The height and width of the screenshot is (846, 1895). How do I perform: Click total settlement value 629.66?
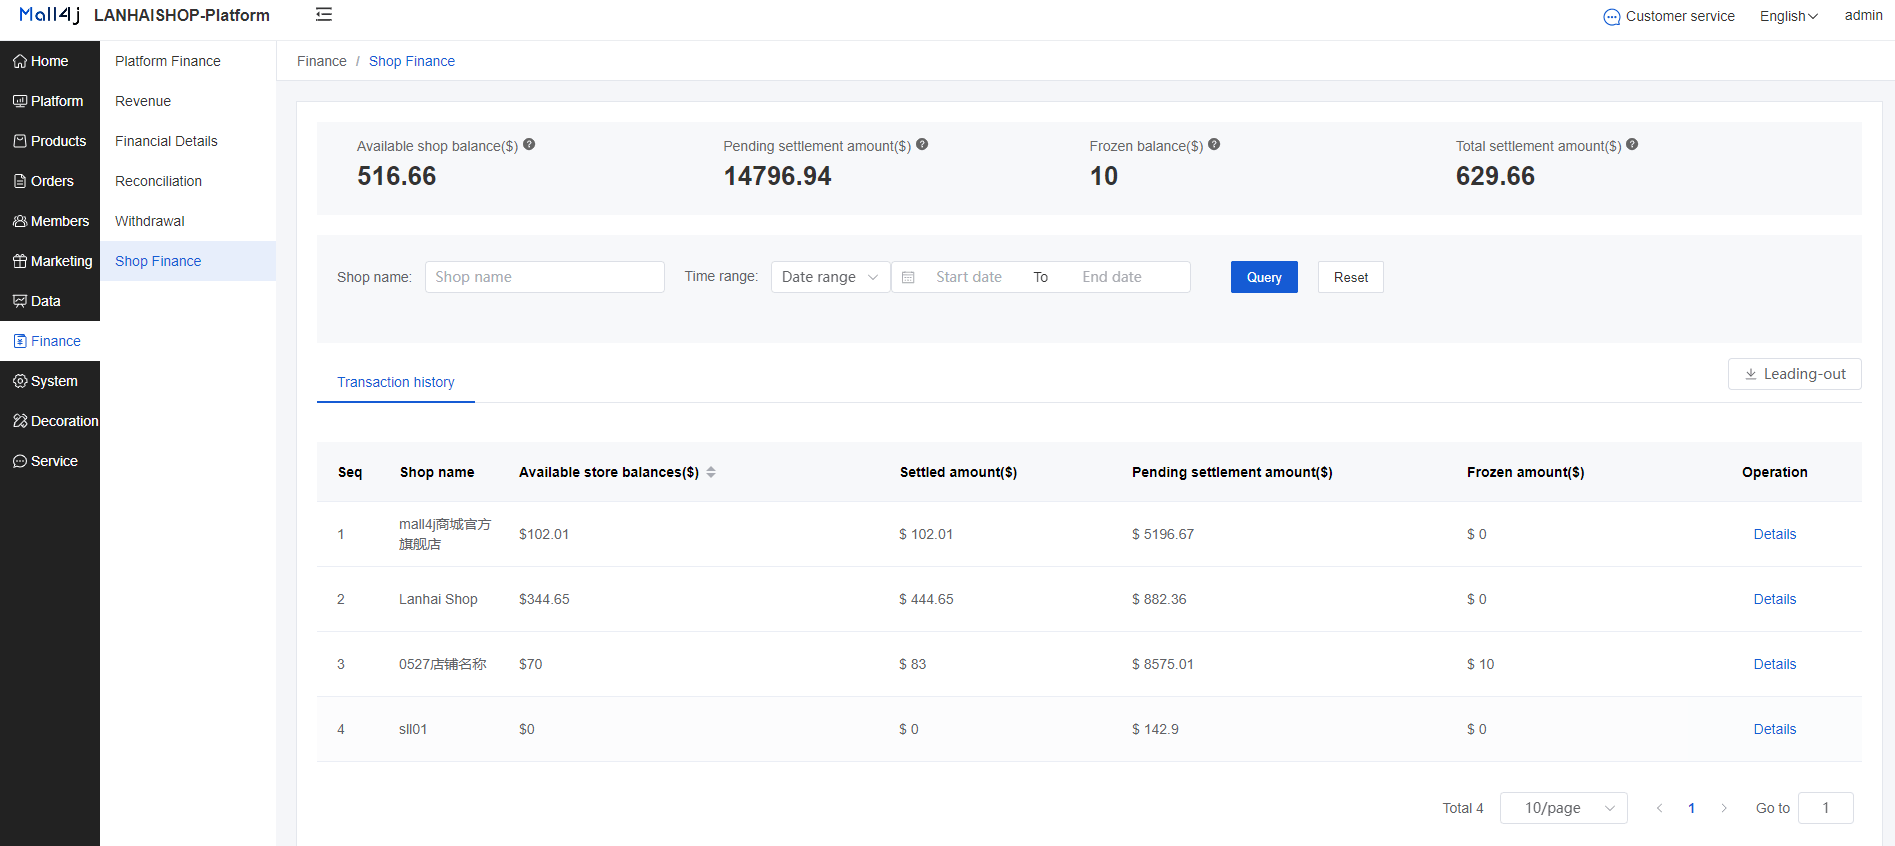(1495, 176)
